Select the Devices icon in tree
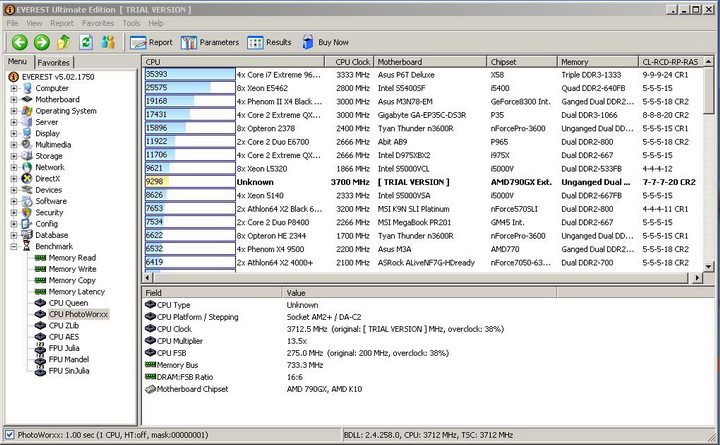The width and height of the screenshot is (720, 445). tap(27, 190)
